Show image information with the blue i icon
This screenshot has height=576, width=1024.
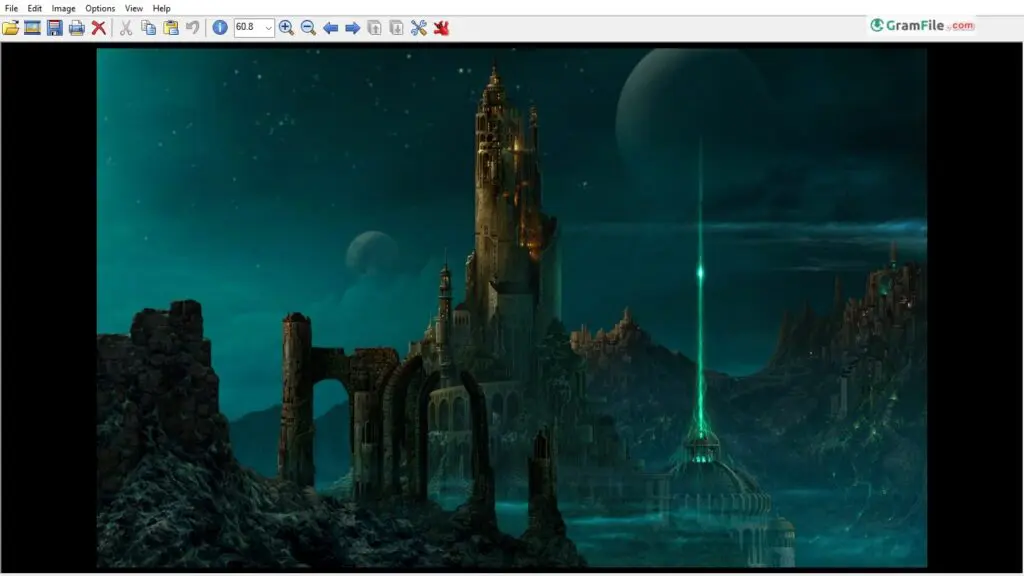[x=220, y=27]
